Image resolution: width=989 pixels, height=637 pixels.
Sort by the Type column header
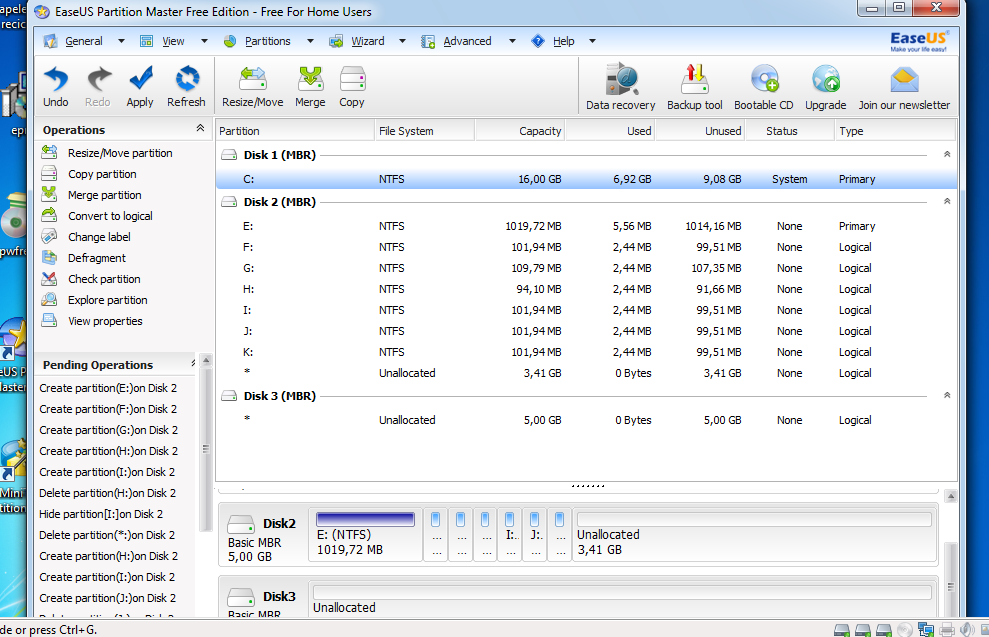(x=896, y=131)
